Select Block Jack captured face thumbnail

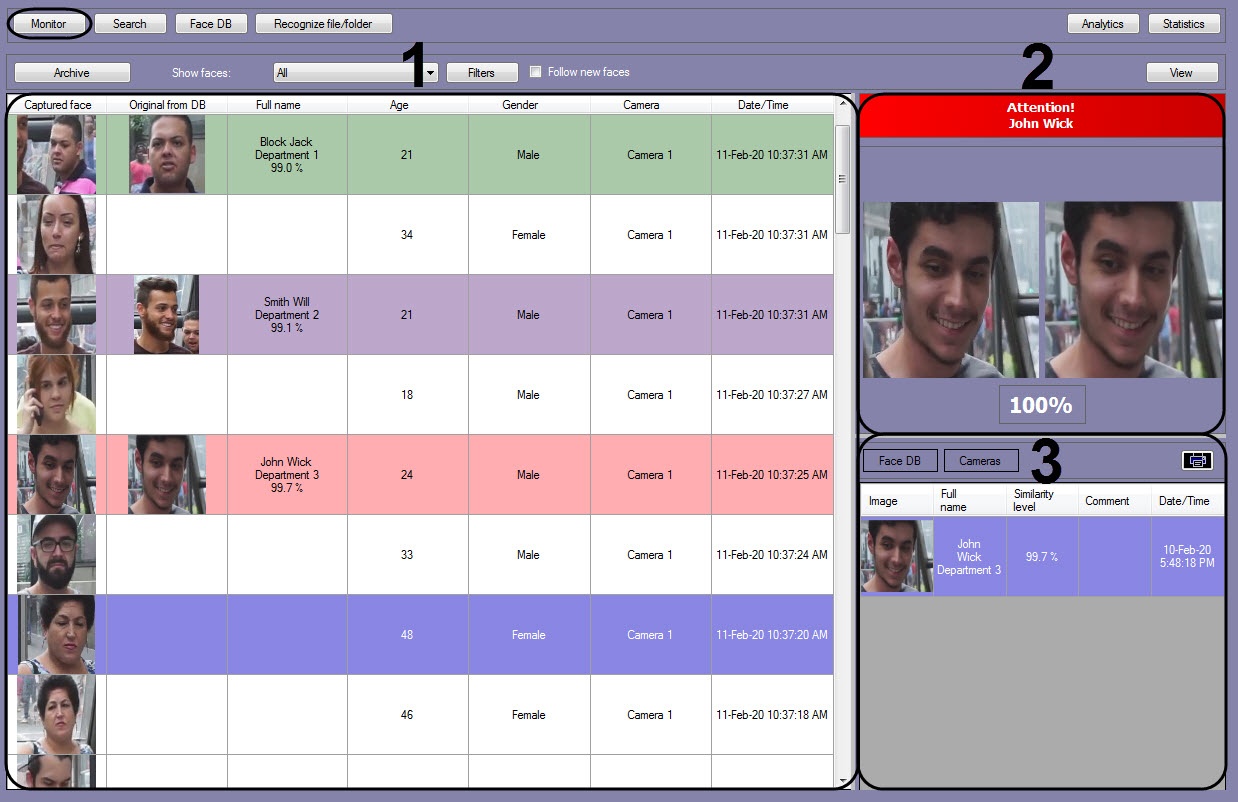pos(57,154)
